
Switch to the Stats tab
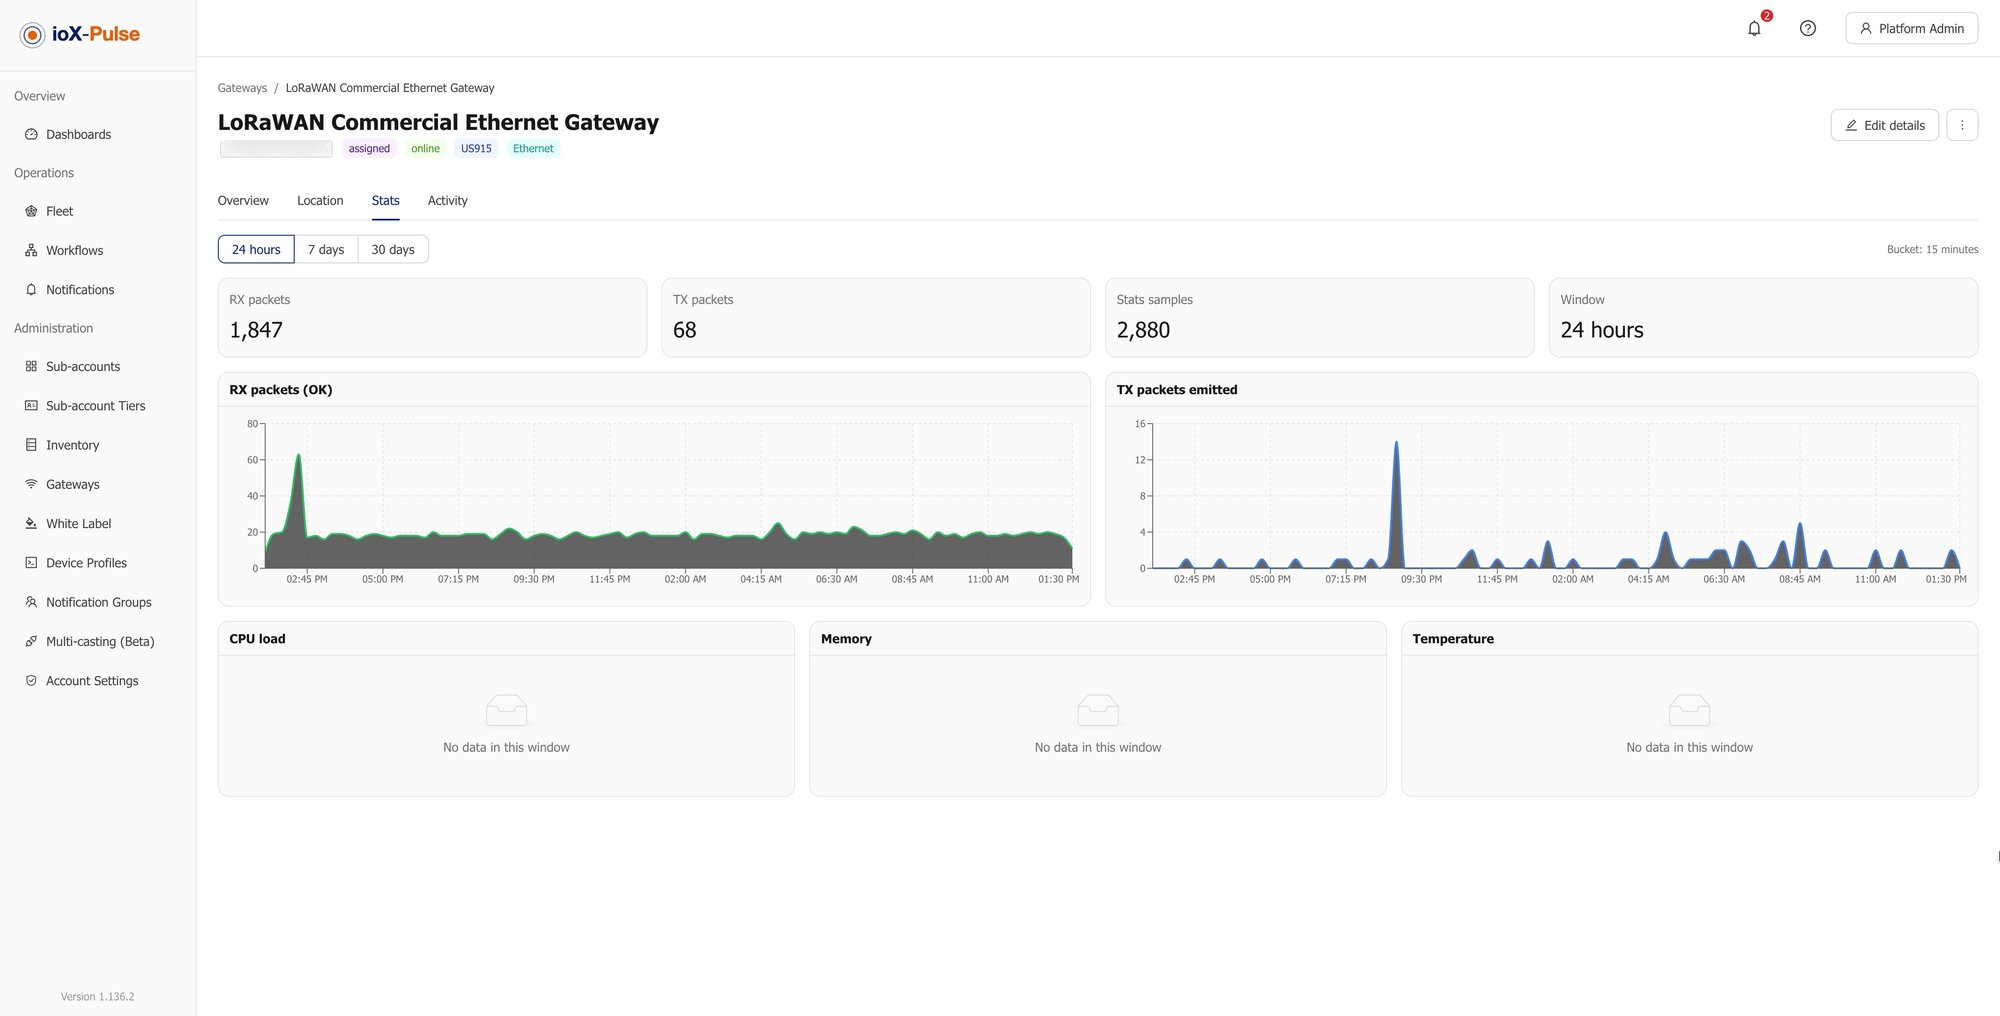point(386,201)
